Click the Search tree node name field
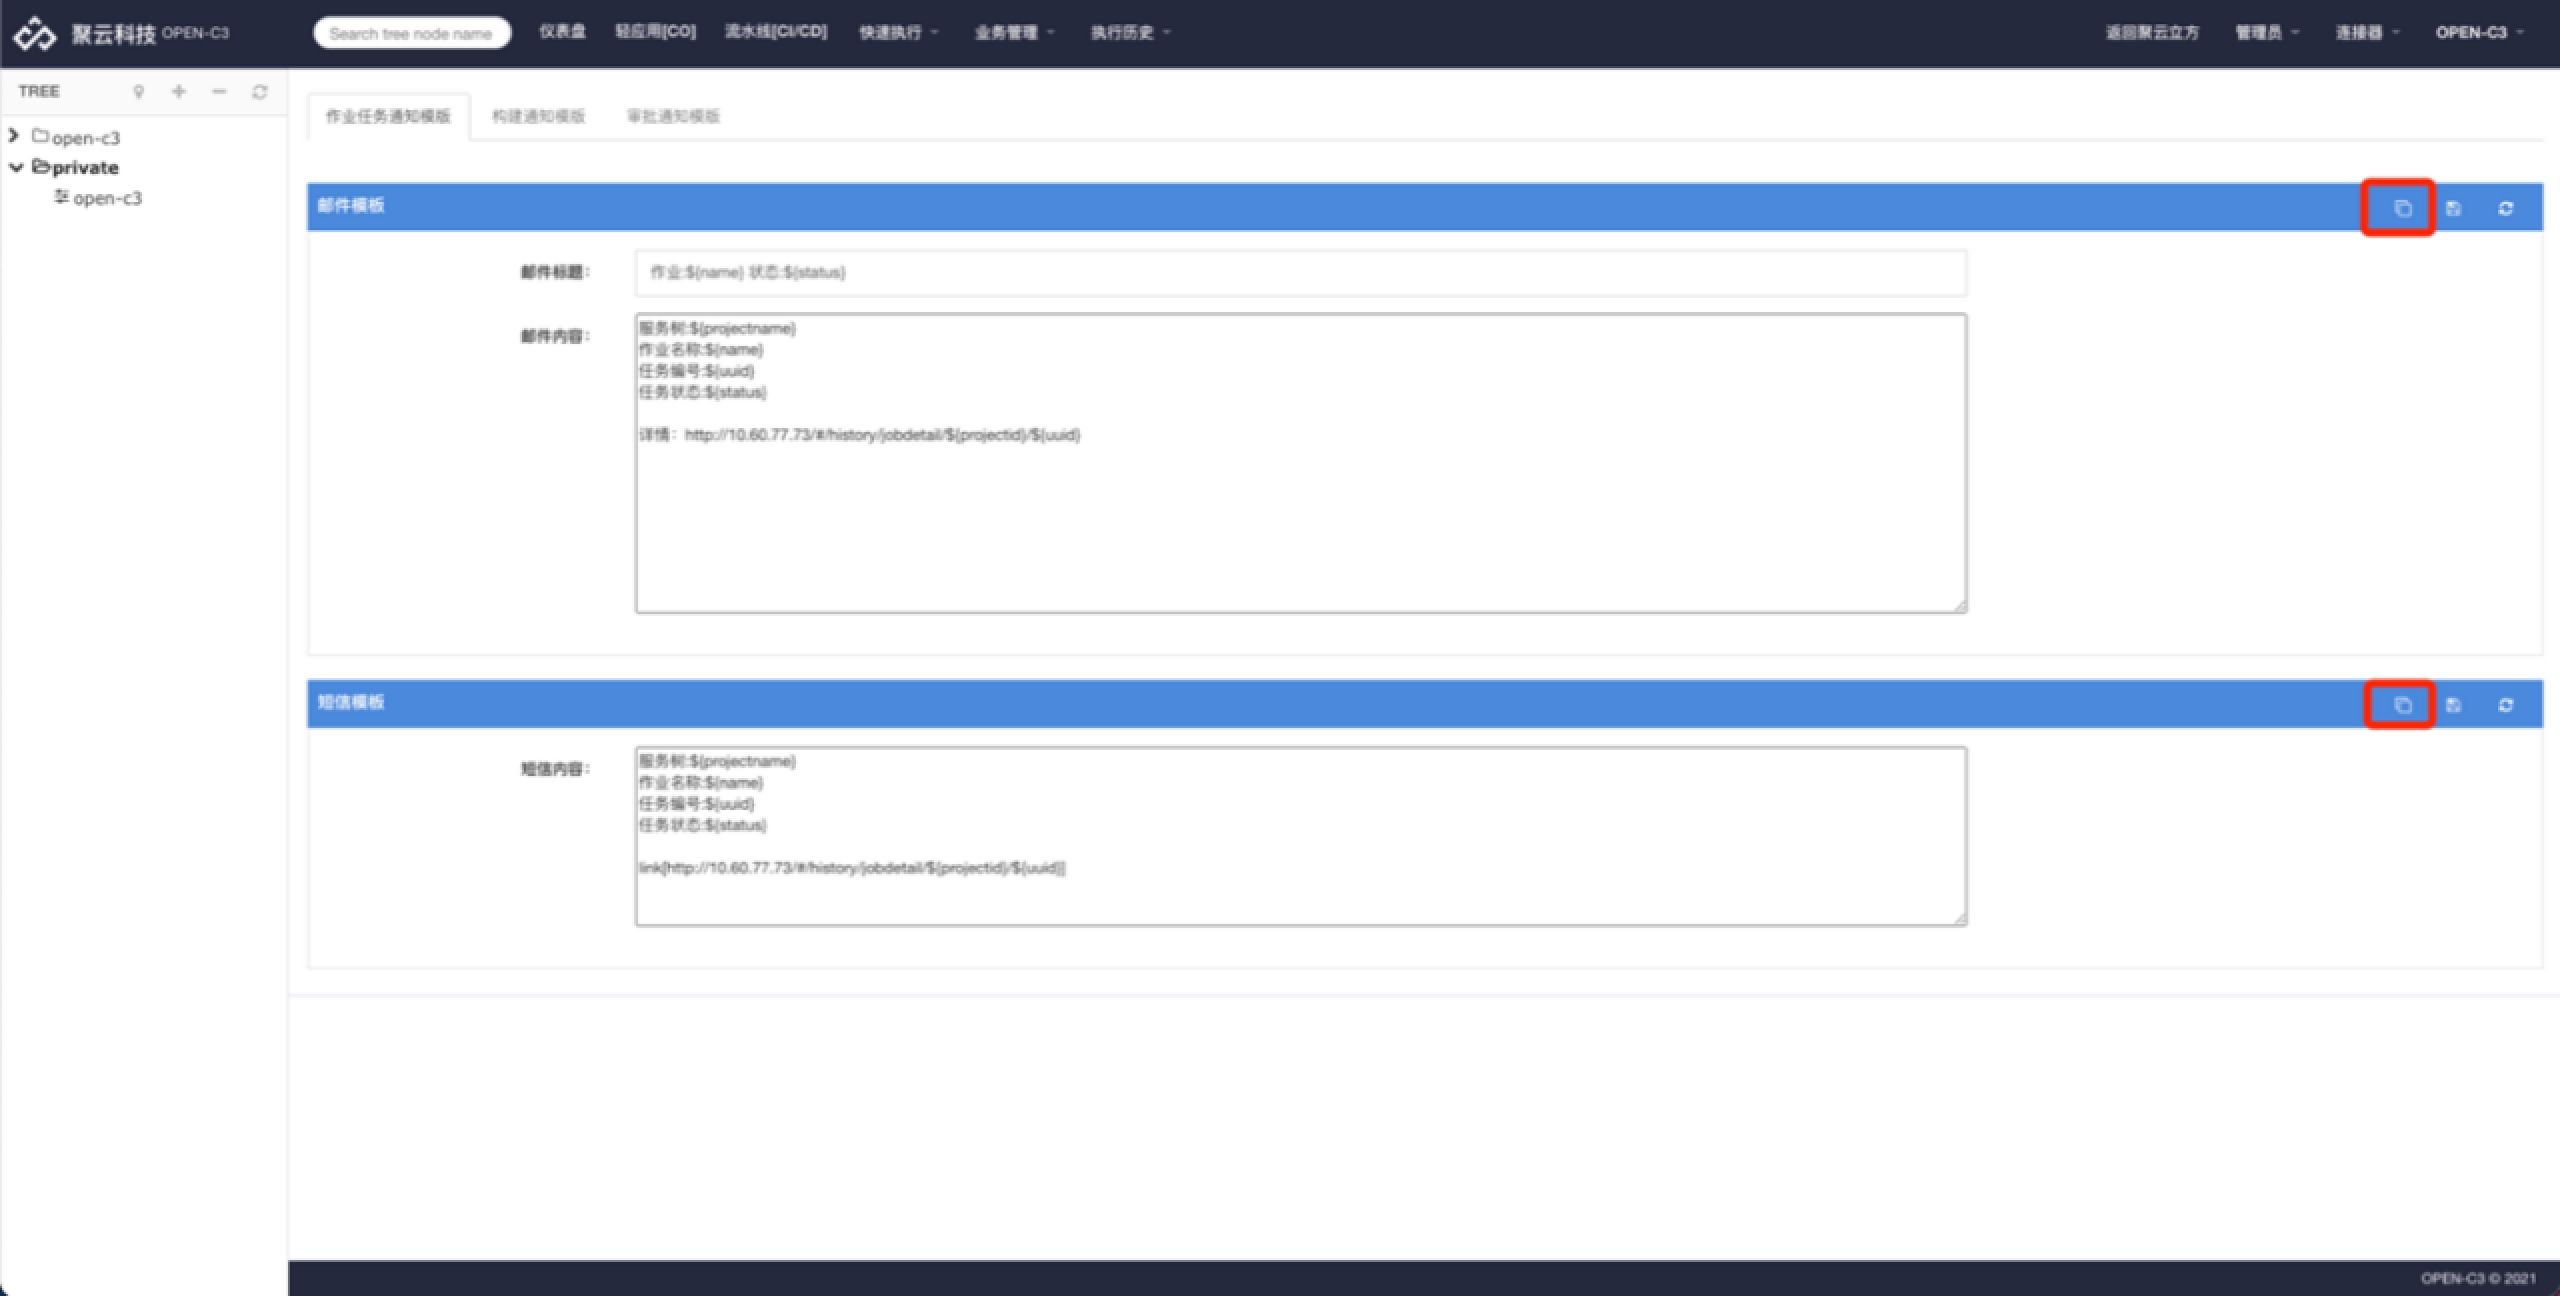The height and width of the screenshot is (1296, 2560). coord(411,33)
